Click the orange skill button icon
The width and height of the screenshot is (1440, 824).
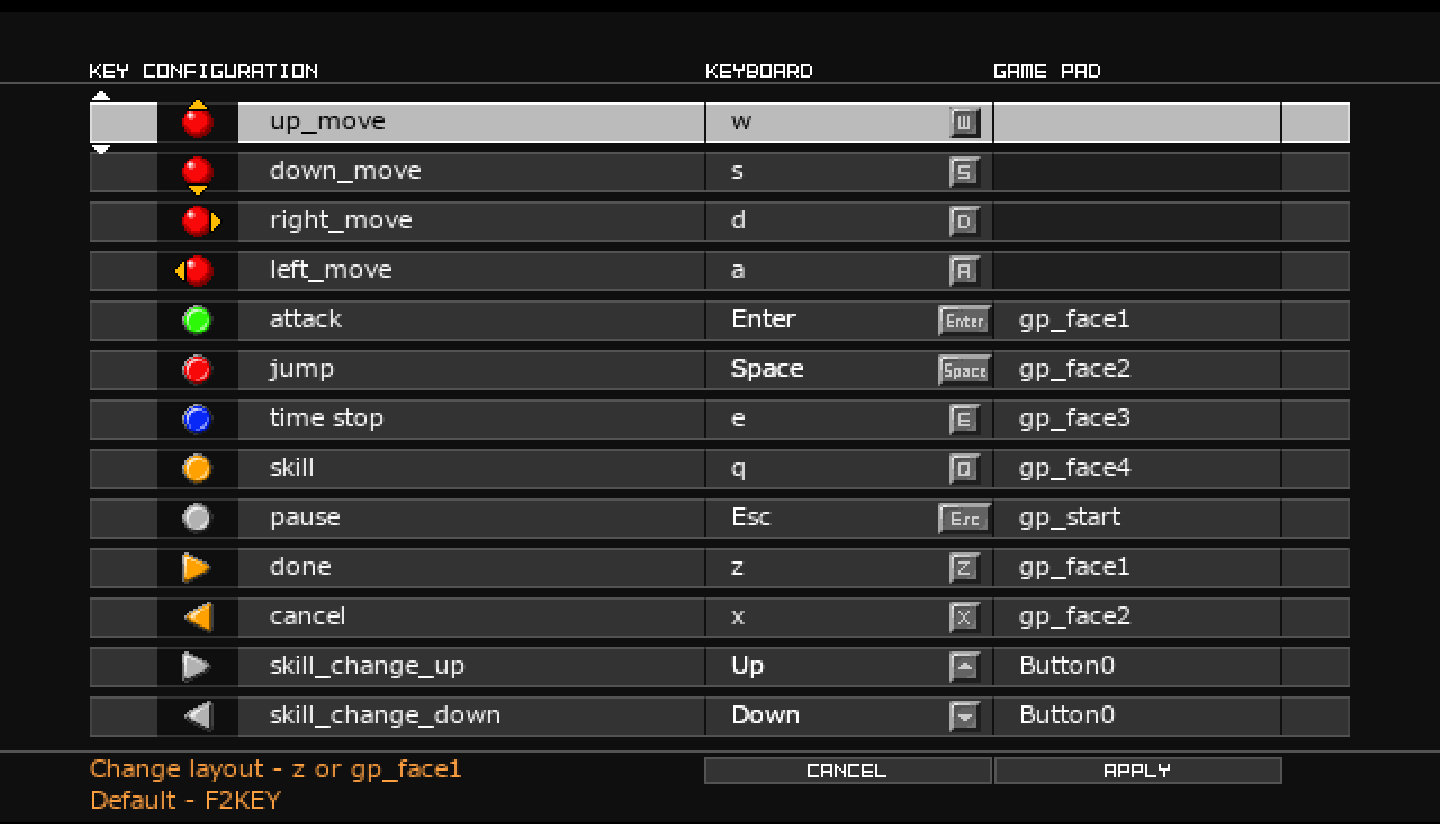[197, 468]
